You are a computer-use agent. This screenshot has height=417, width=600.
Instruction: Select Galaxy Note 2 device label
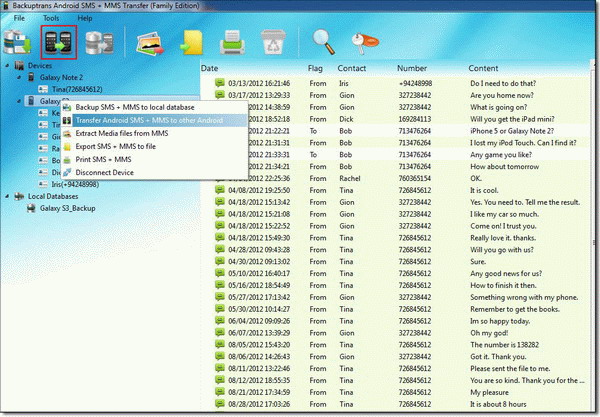point(61,78)
